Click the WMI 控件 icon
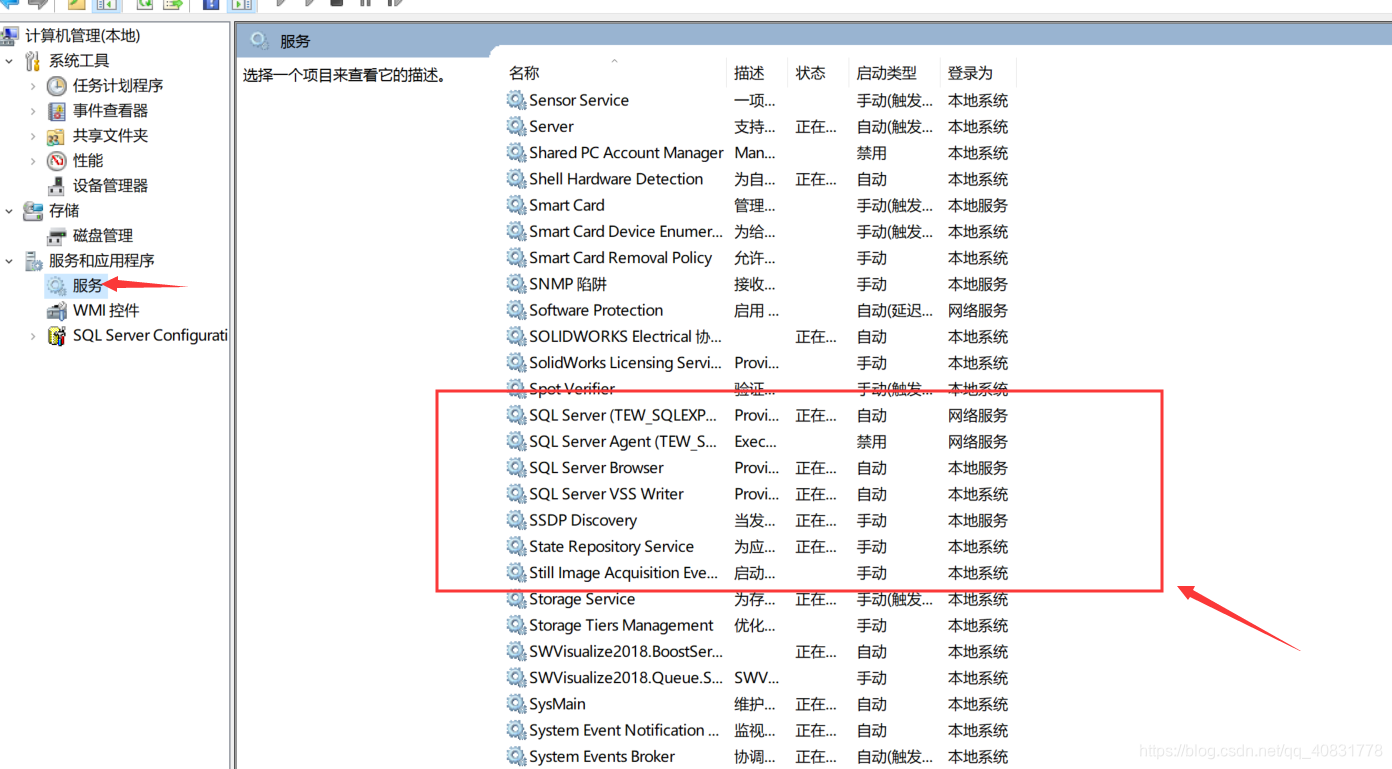Image resolution: width=1392 pixels, height=769 pixels. [x=57, y=311]
